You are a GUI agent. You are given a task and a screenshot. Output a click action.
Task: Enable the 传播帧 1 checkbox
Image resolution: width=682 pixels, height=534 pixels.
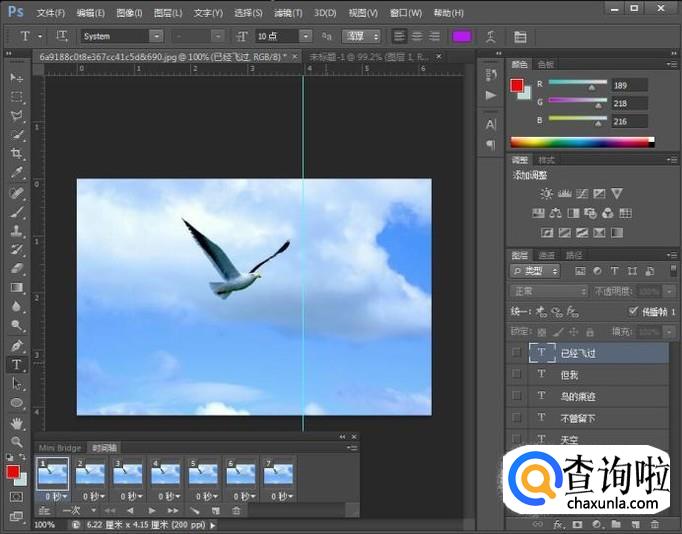[x=632, y=311]
